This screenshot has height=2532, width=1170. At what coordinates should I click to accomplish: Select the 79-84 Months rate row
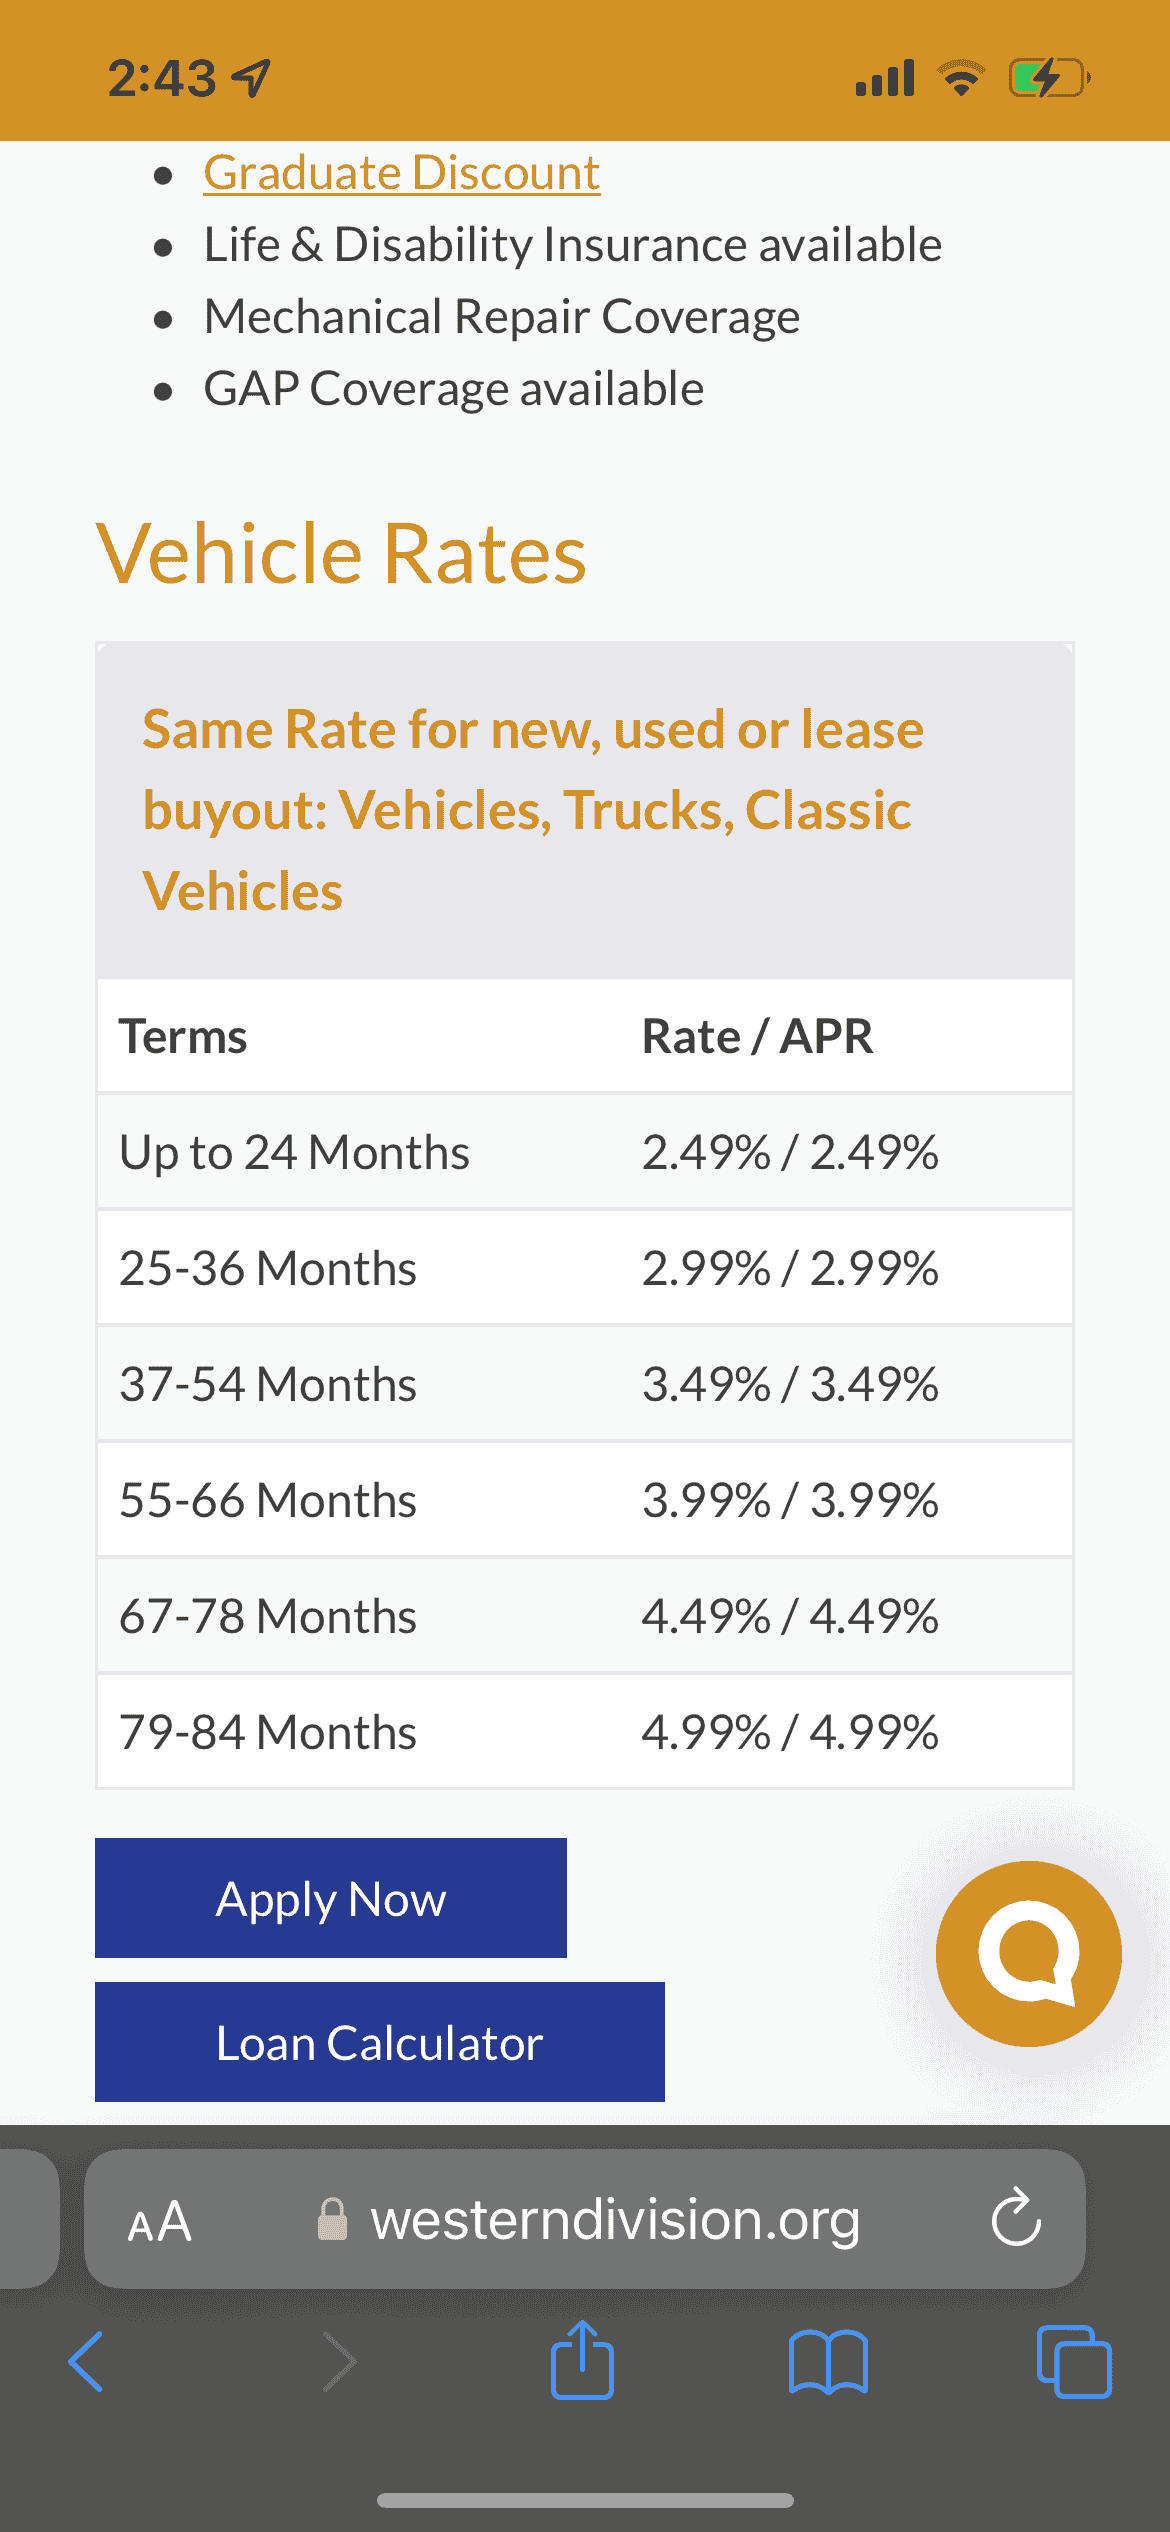coord(585,1732)
